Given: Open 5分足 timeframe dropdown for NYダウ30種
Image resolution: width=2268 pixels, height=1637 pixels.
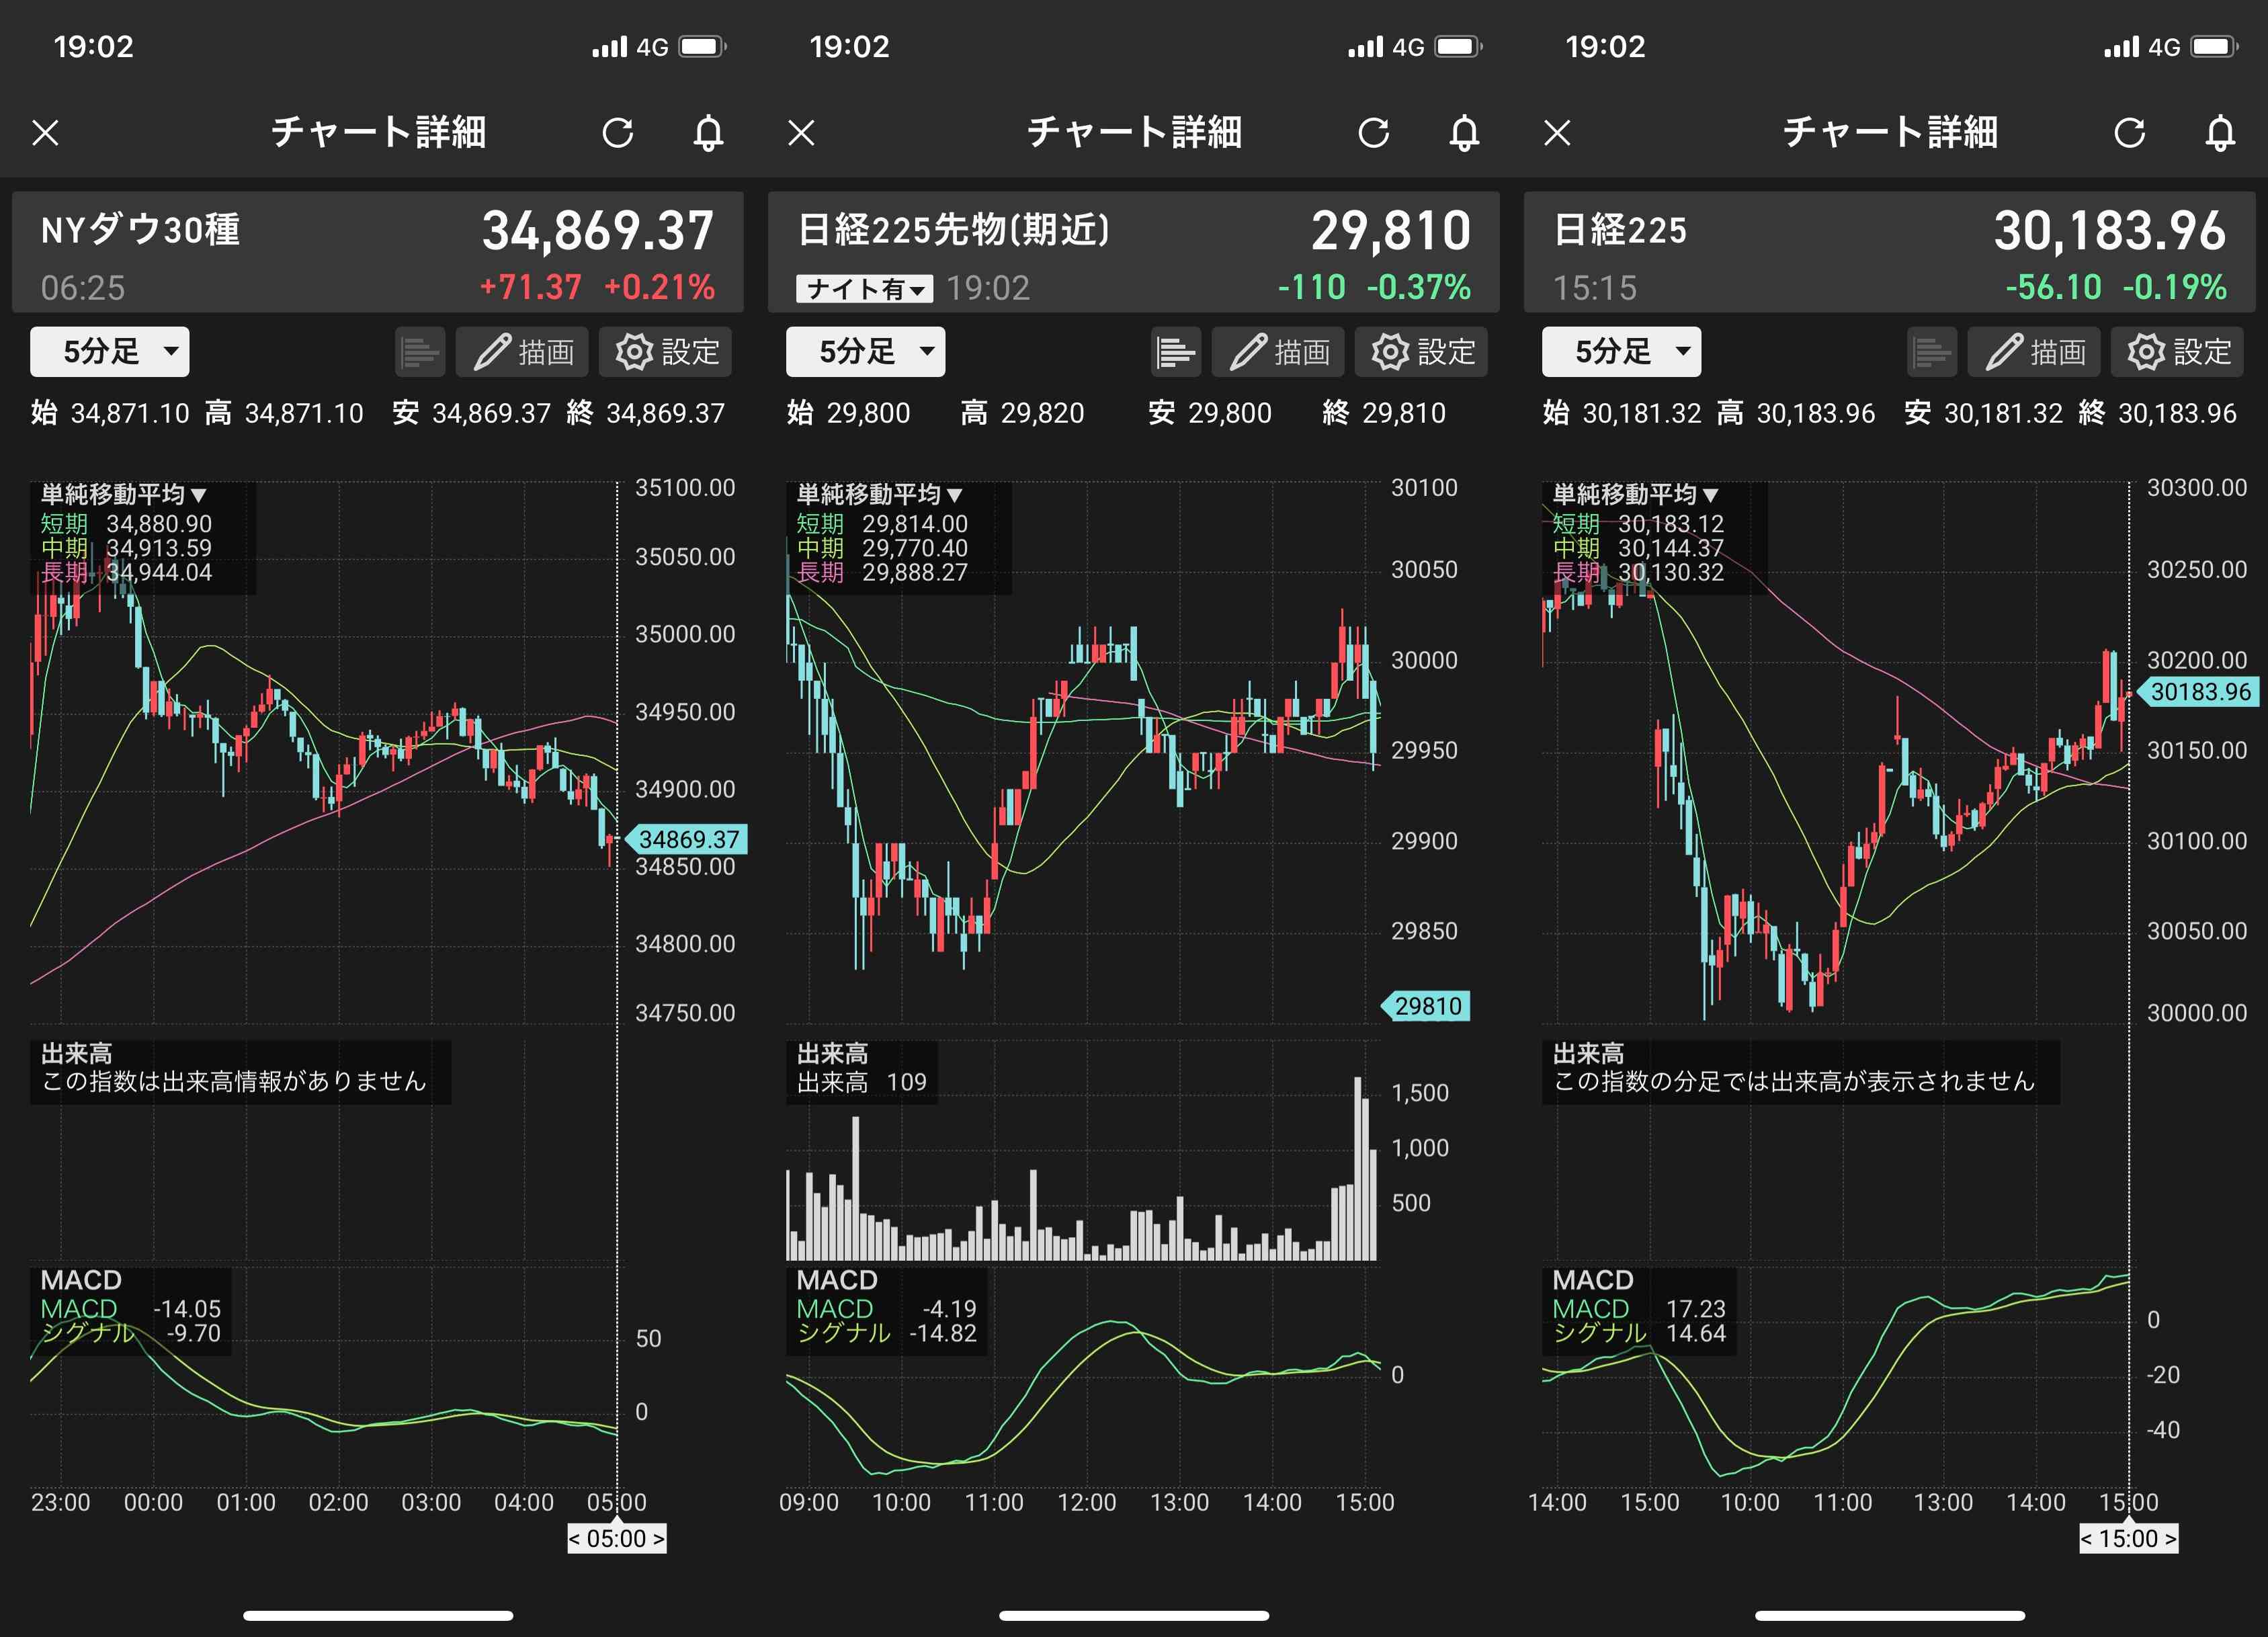Looking at the screenshot, I should (x=109, y=352).
